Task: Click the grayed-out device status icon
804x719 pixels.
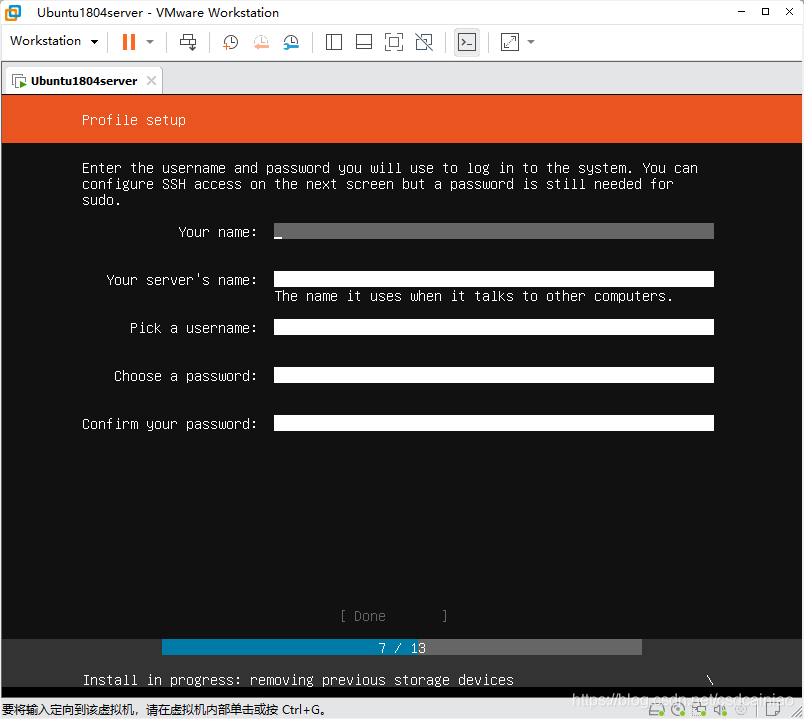Action: tap(741, 710)
